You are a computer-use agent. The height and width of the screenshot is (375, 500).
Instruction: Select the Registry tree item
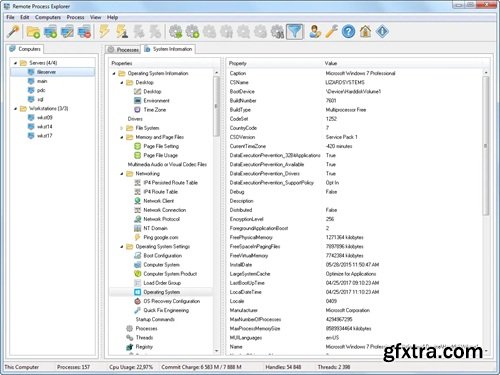pos(144,347)
